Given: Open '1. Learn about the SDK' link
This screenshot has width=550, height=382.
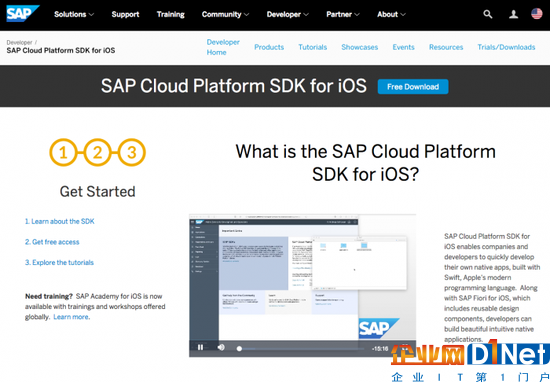Looking at the screenshot, I should (60, 221).
